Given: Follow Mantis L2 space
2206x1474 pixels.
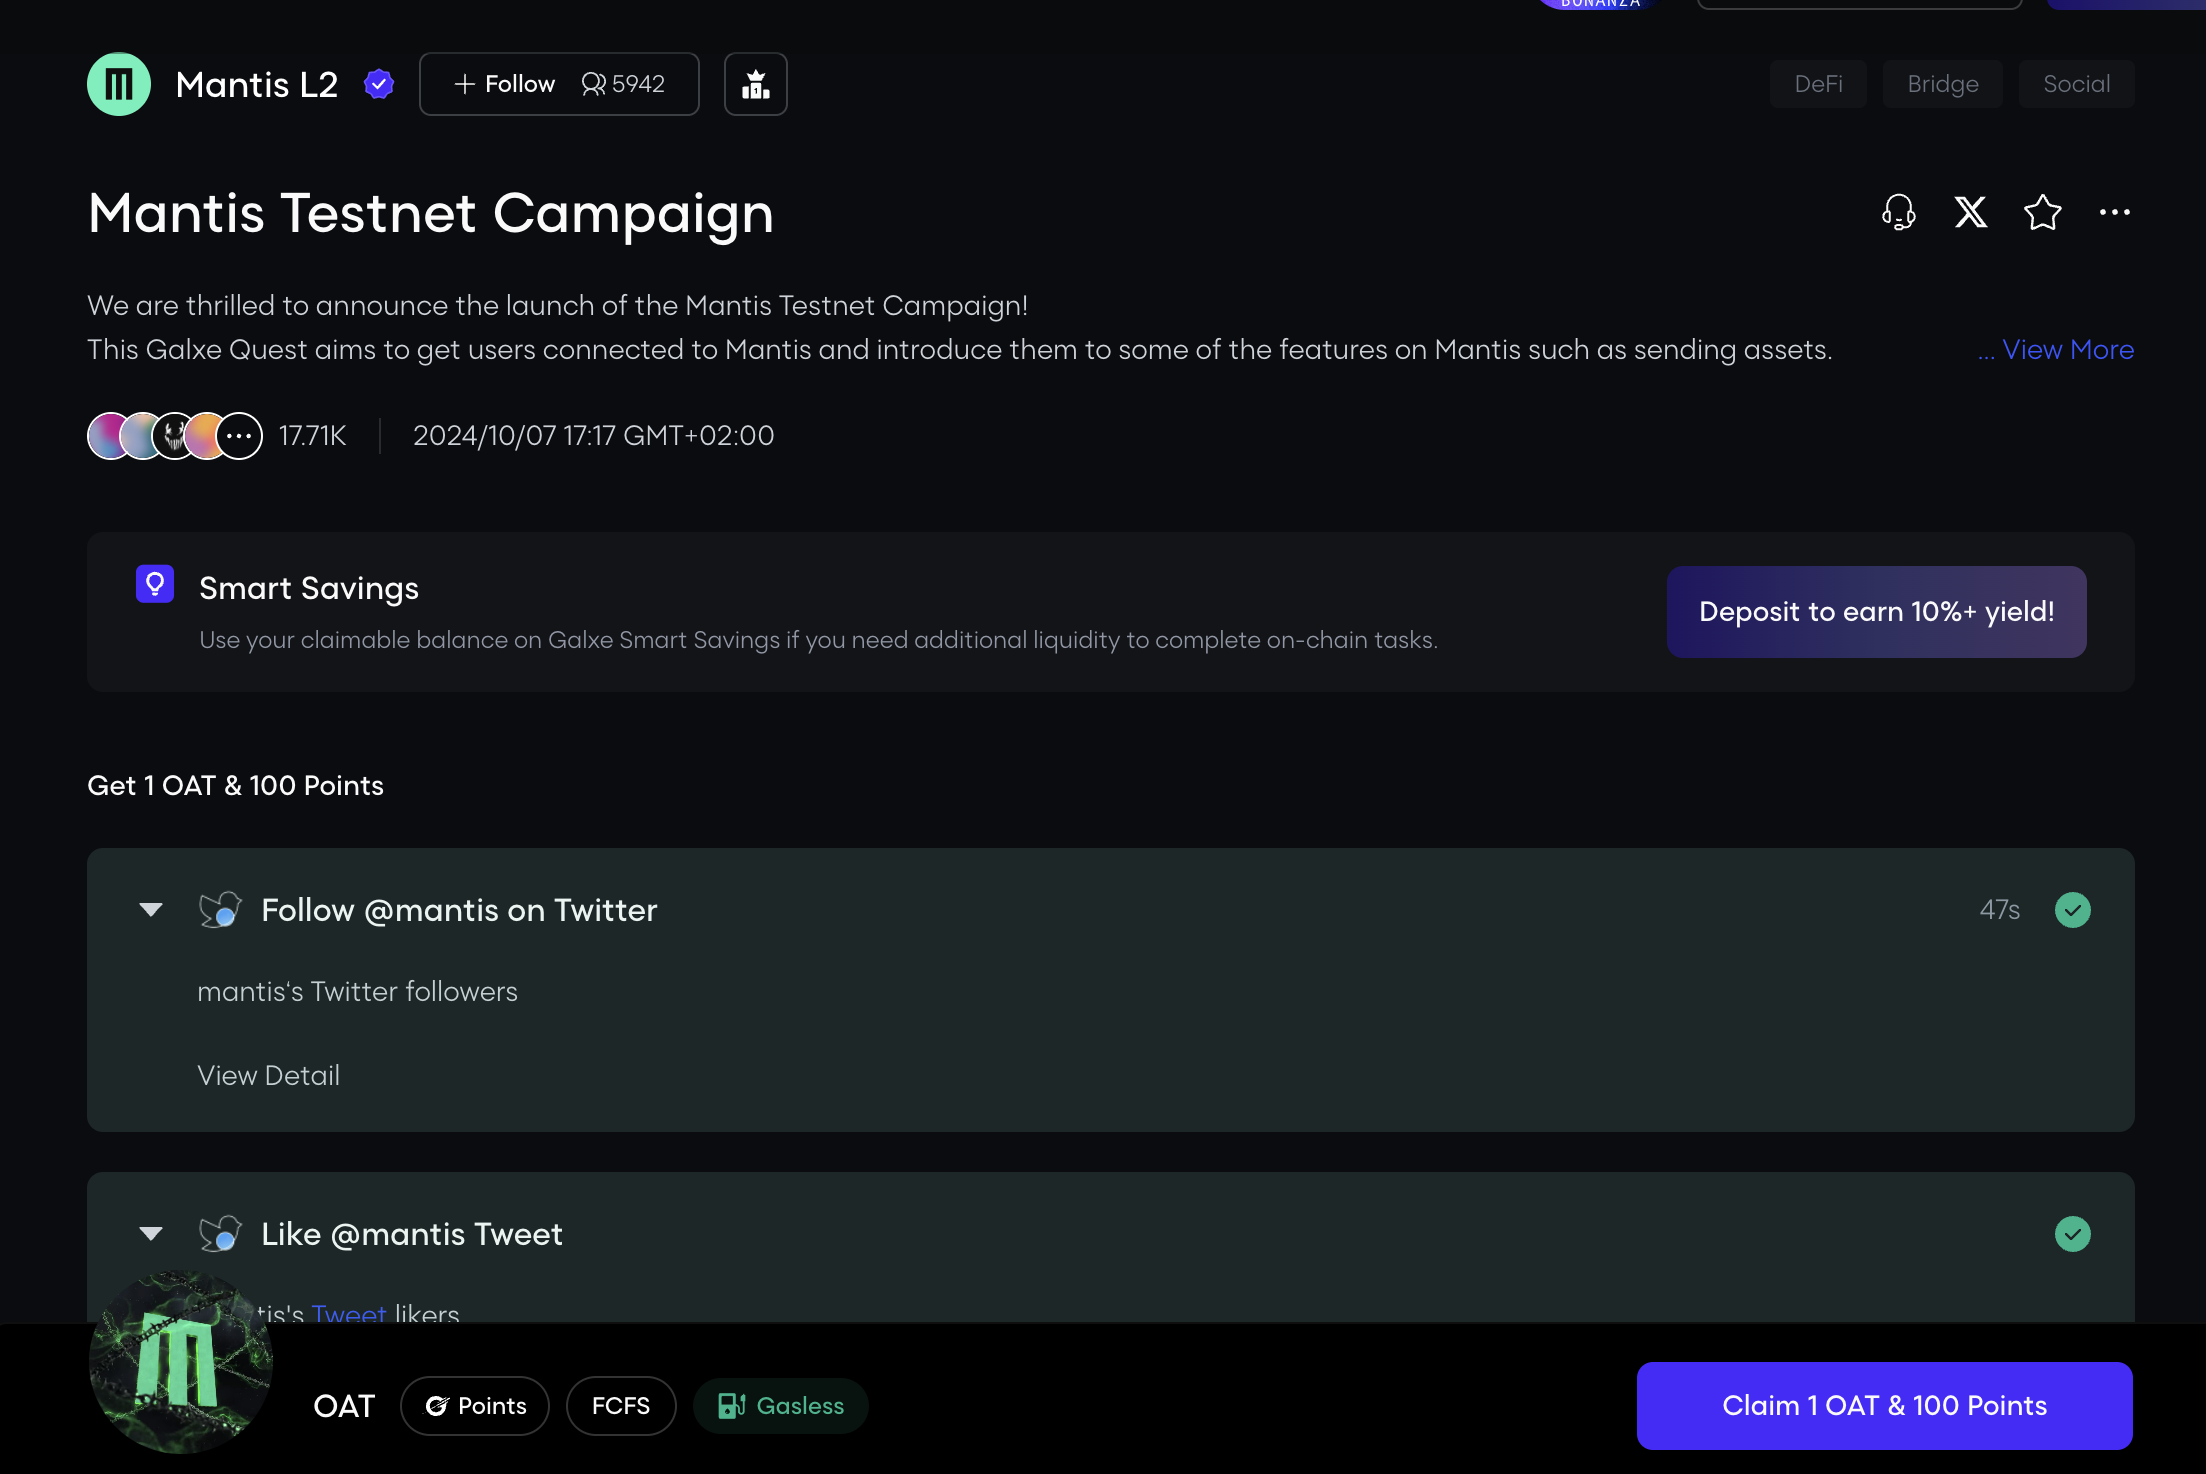Looking at the screenshot, I should (x=505, y=84).
